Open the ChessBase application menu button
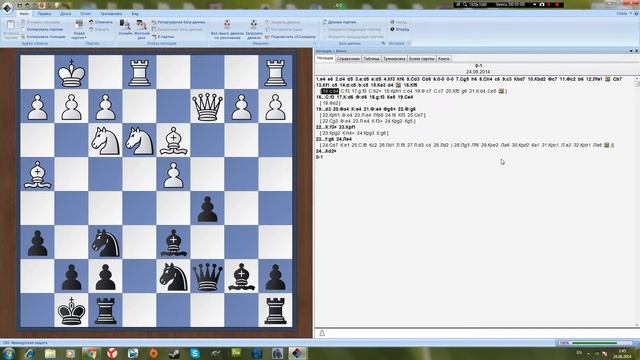This screenshot has width=640, height=360. [7, 7]
